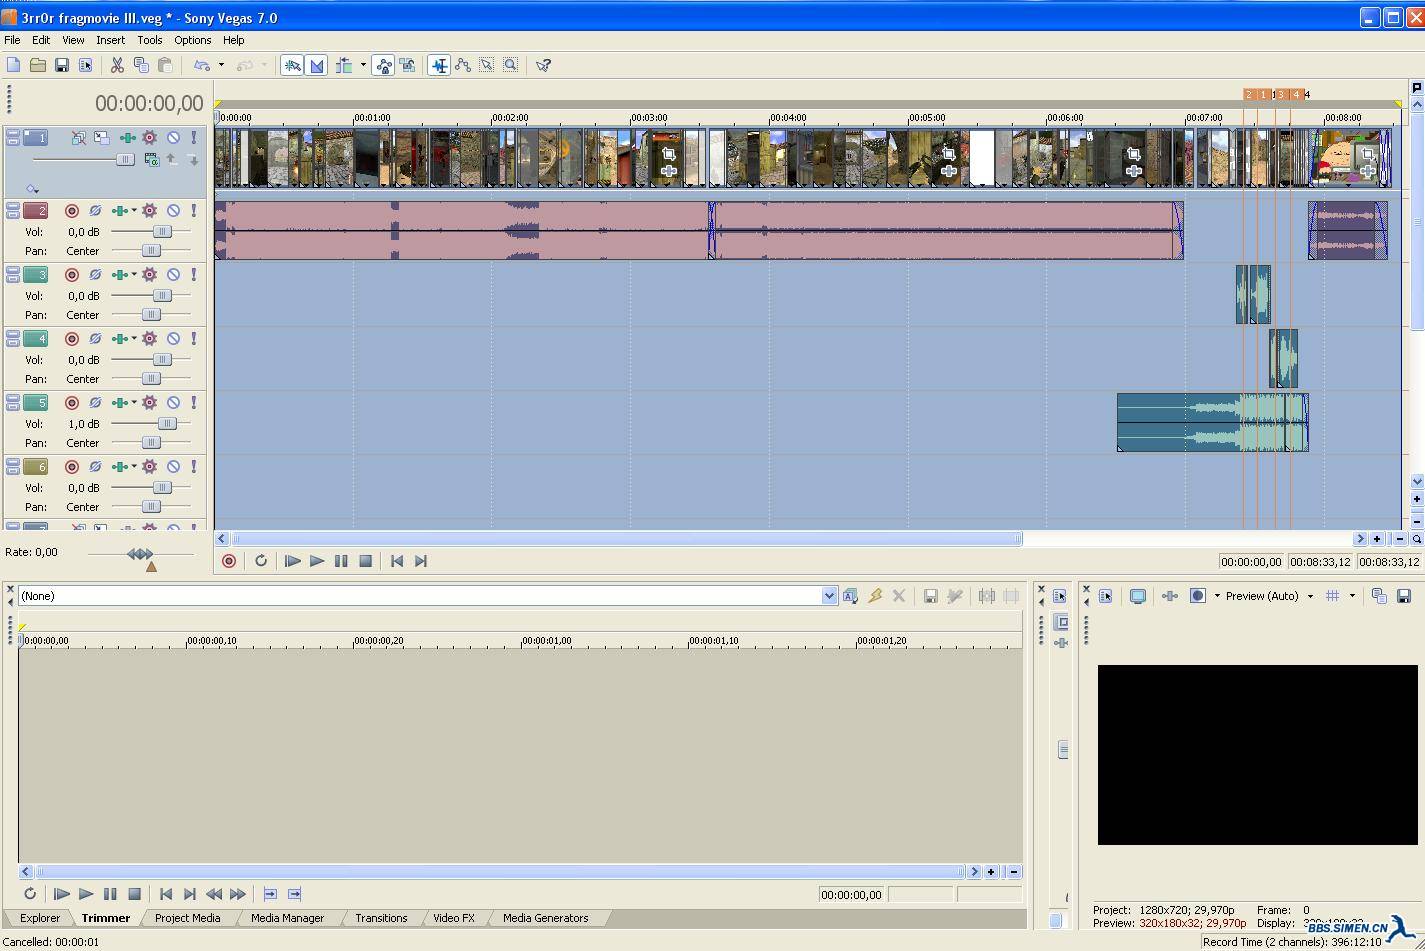Save the project with the disk icon
This screenshot has height=951, width=1425.
click(x=61, y=65)
